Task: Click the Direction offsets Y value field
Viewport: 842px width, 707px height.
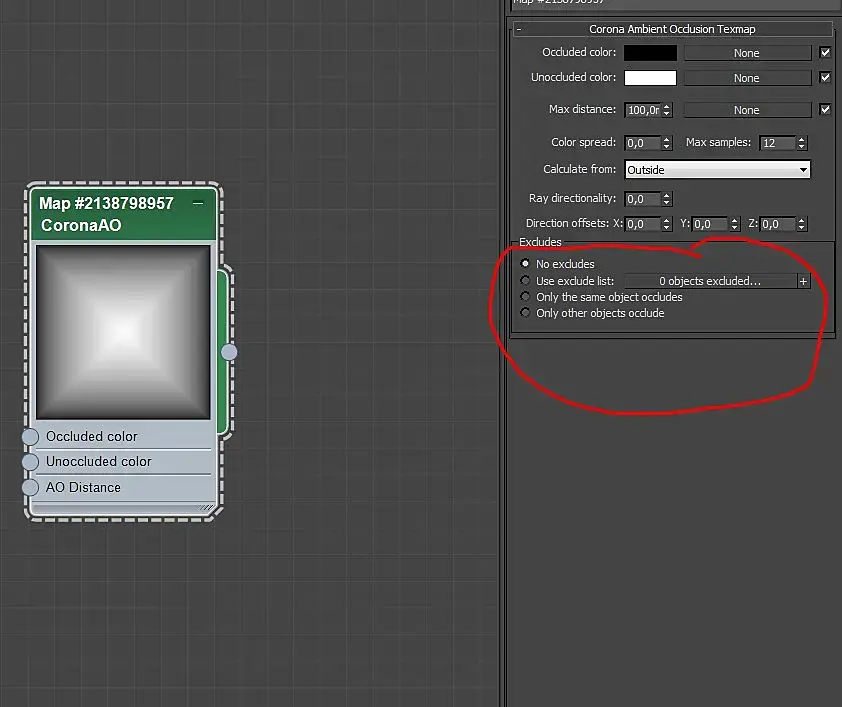Action: [711, 224]
